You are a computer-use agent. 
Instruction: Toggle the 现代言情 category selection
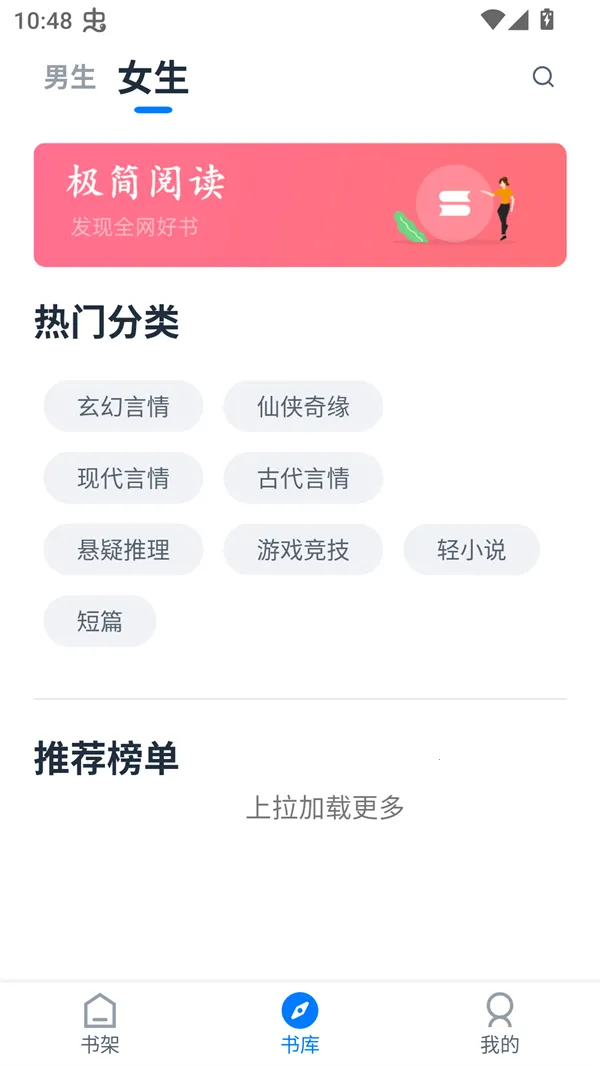click(x=123, y=478)
